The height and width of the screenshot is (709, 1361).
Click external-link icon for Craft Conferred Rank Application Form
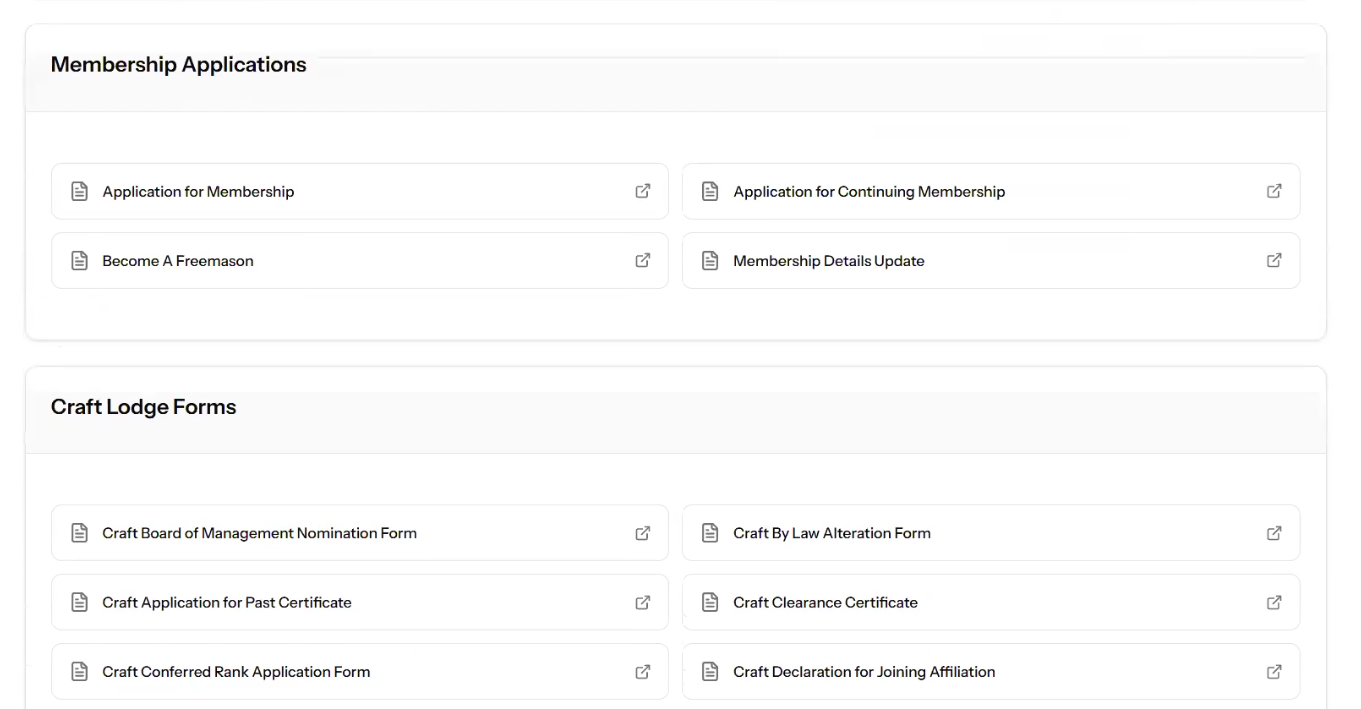coord(643,672)
